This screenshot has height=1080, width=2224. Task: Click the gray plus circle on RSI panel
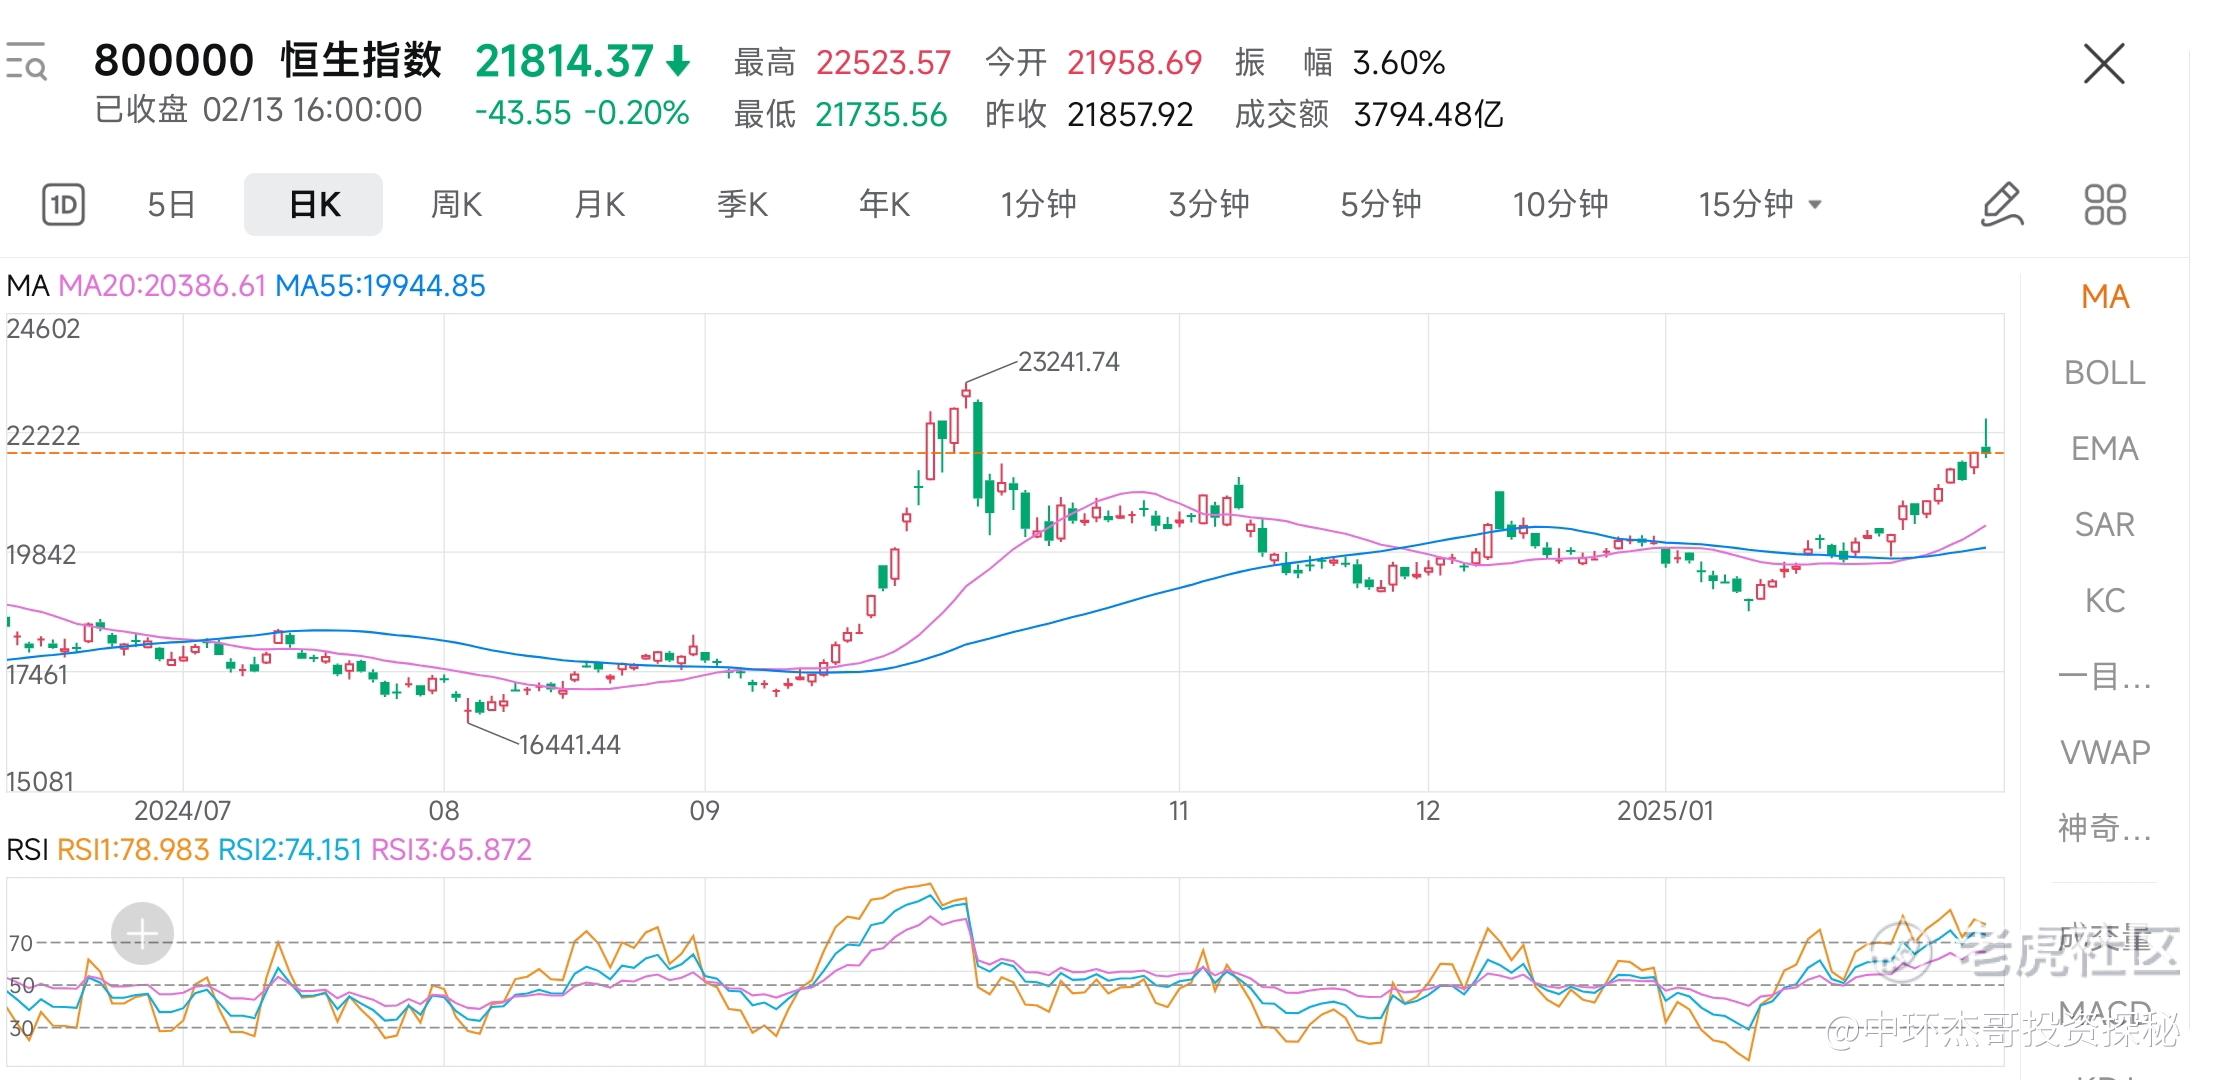pos(142,934)
